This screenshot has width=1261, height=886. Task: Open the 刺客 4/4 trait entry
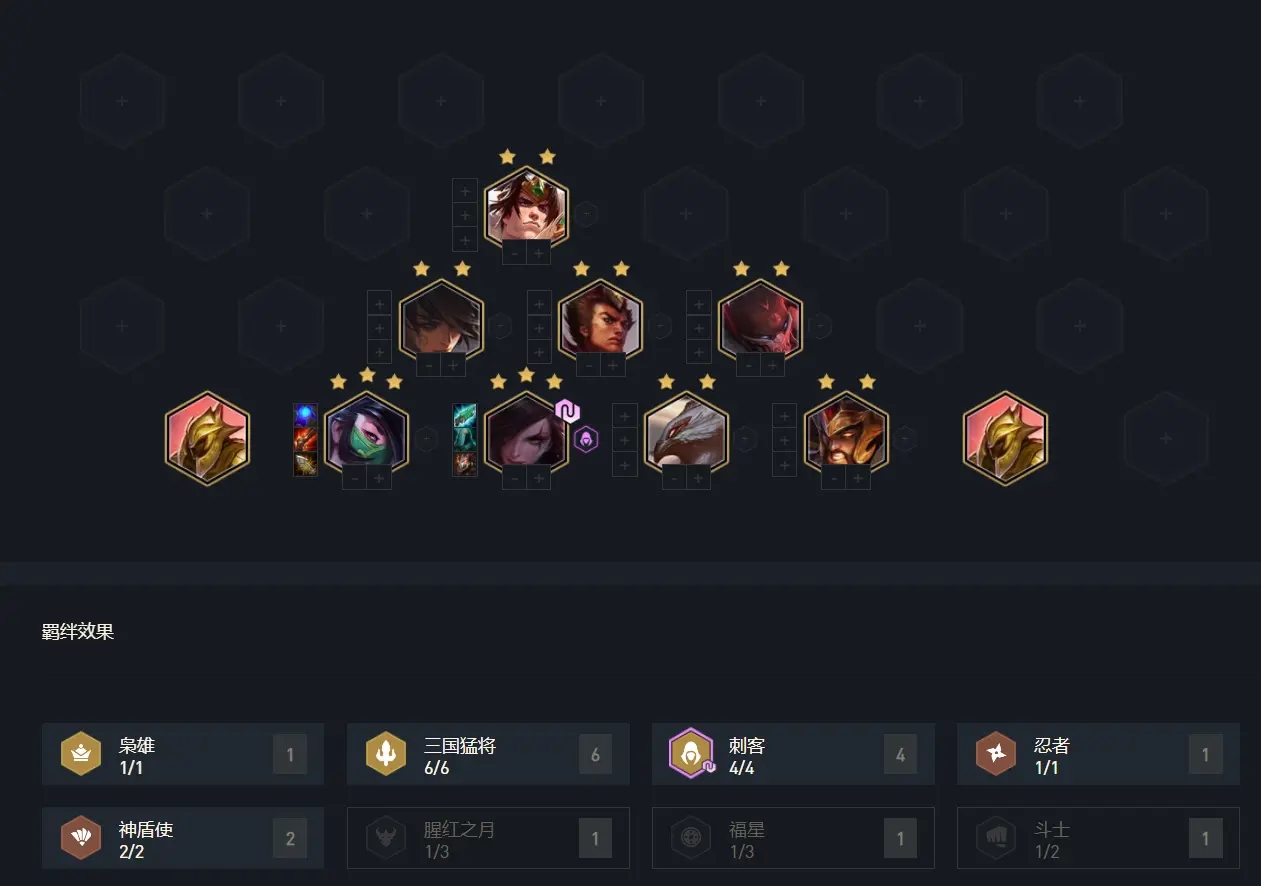point(793,754)
